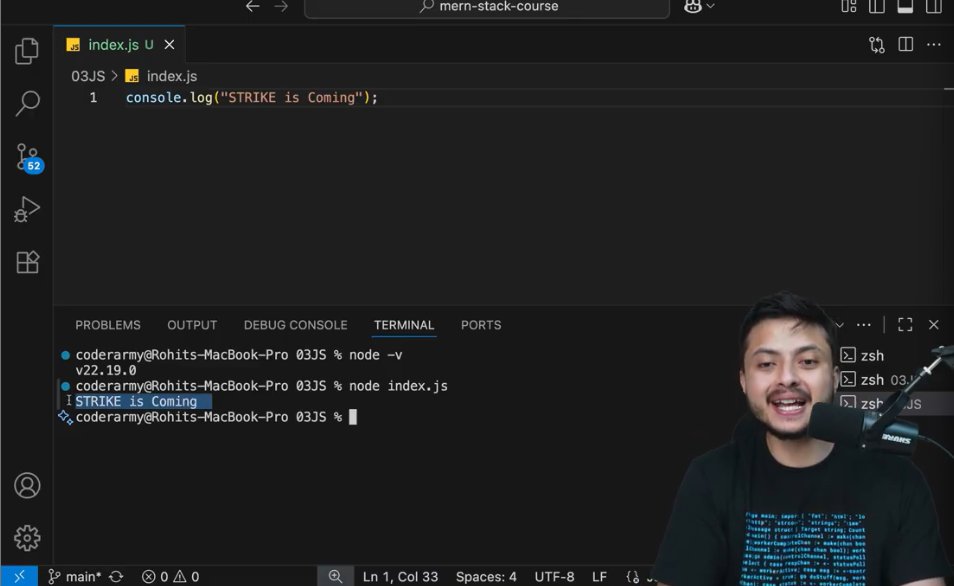Open the Accounts menu icon
Screen dimensions: 954x586
coord(27,485)
